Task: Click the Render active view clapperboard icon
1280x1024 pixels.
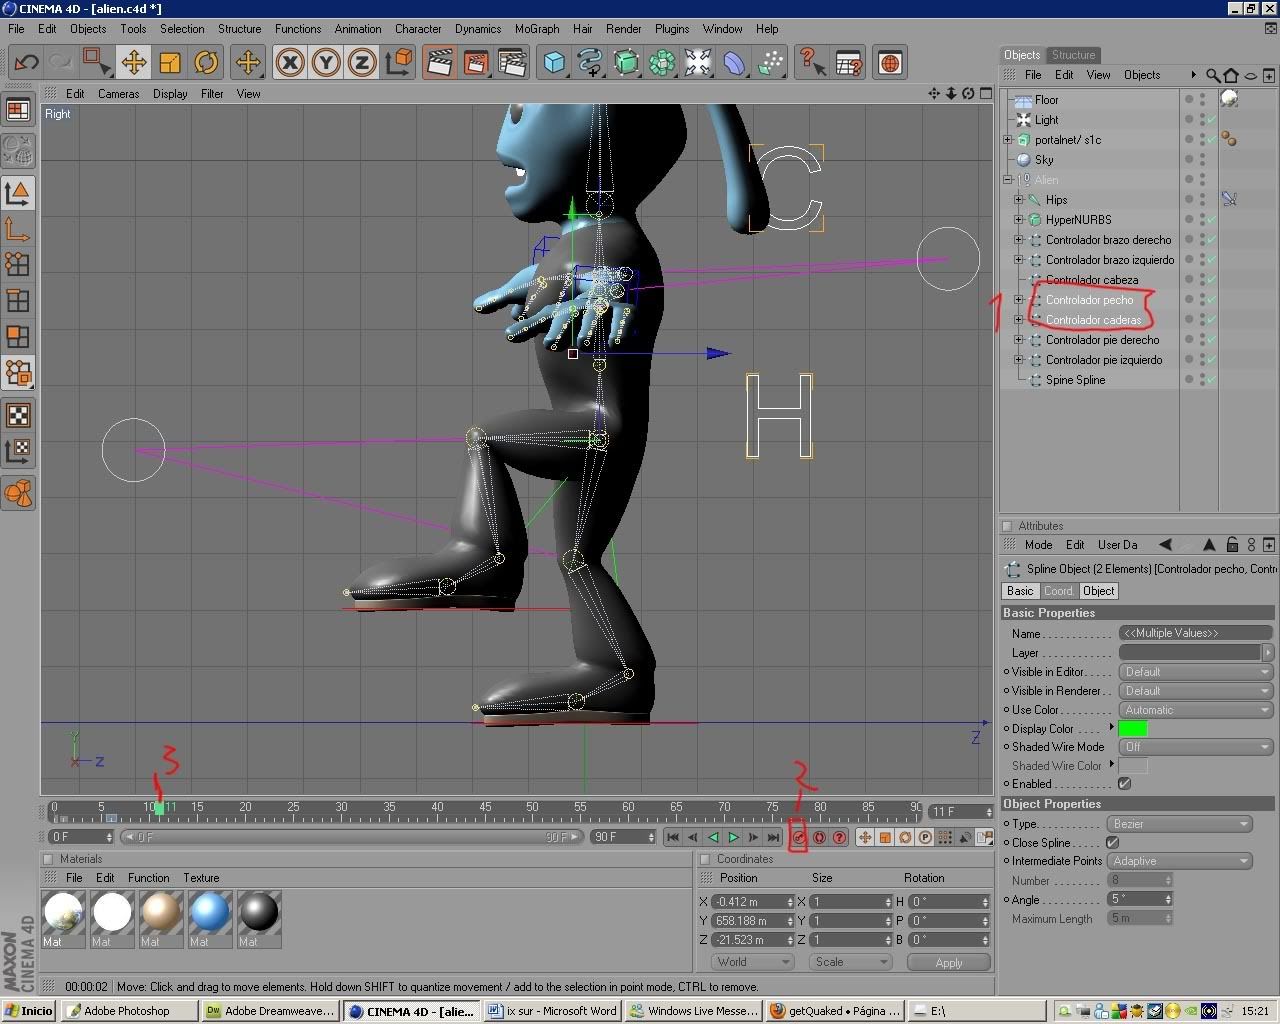Action: 439,63
